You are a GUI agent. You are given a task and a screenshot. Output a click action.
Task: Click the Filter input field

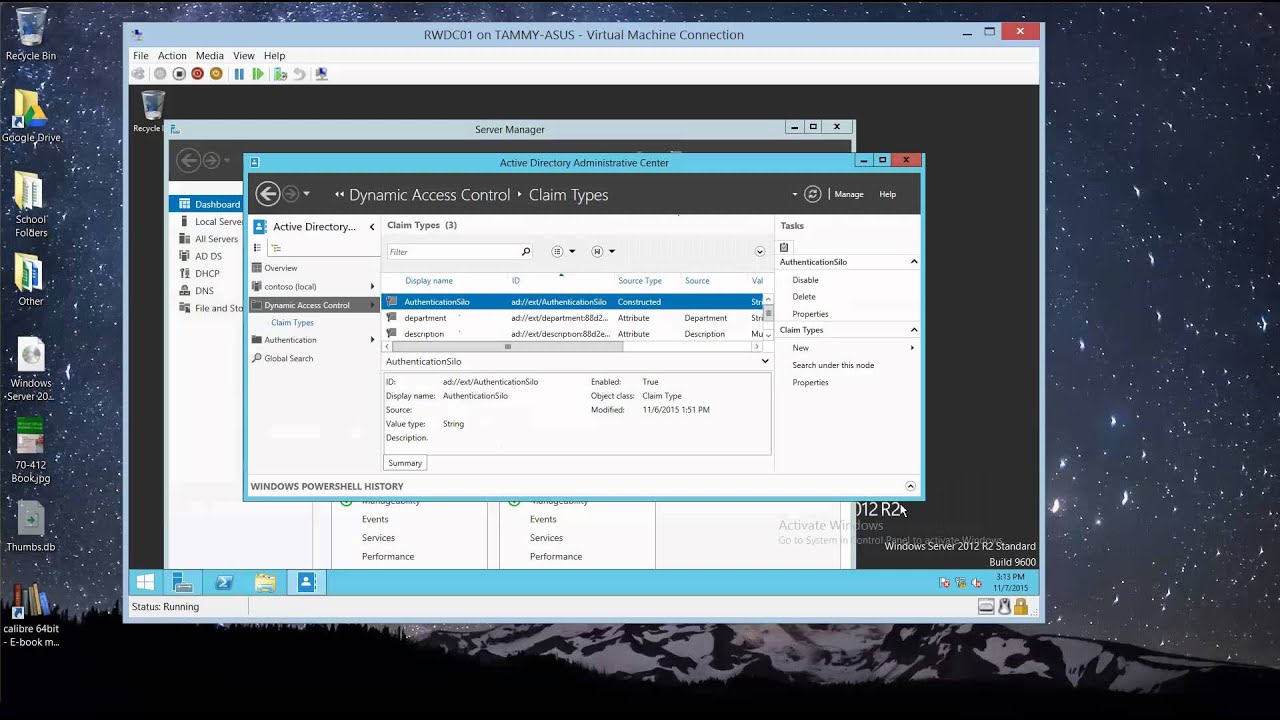point(452,252)
